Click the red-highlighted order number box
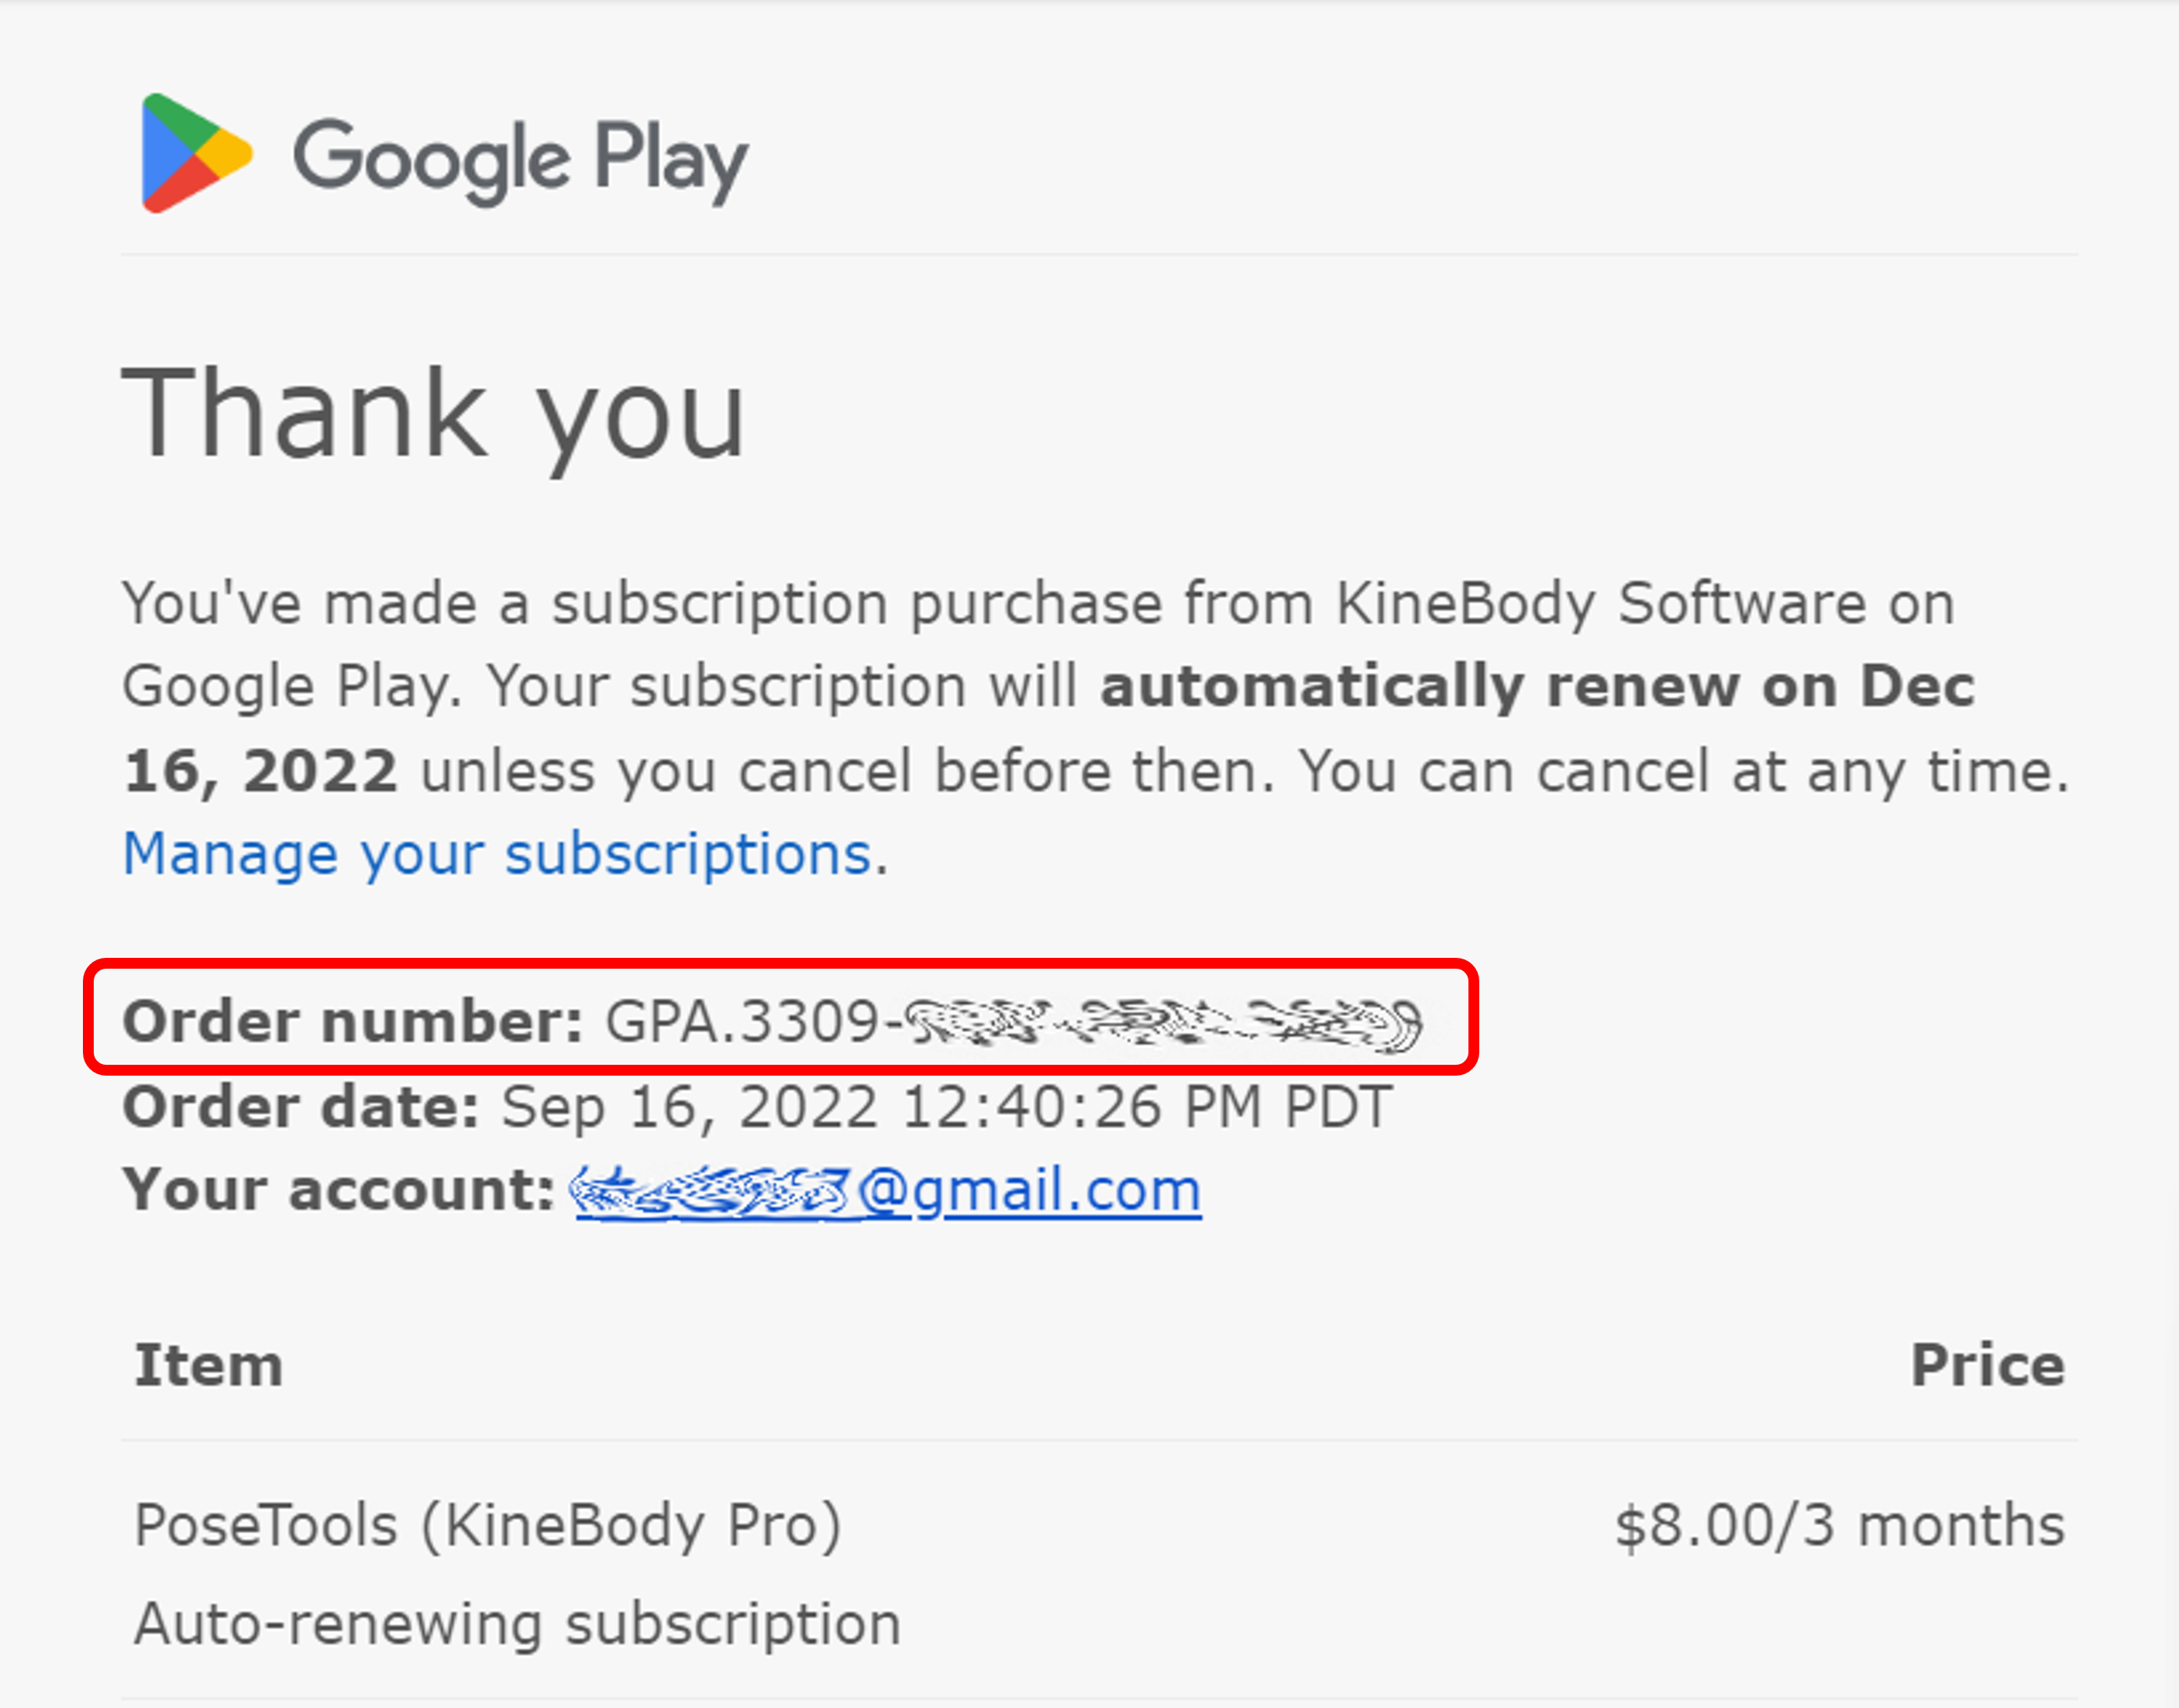The image size is (2179, 1708). point(781,1017)
